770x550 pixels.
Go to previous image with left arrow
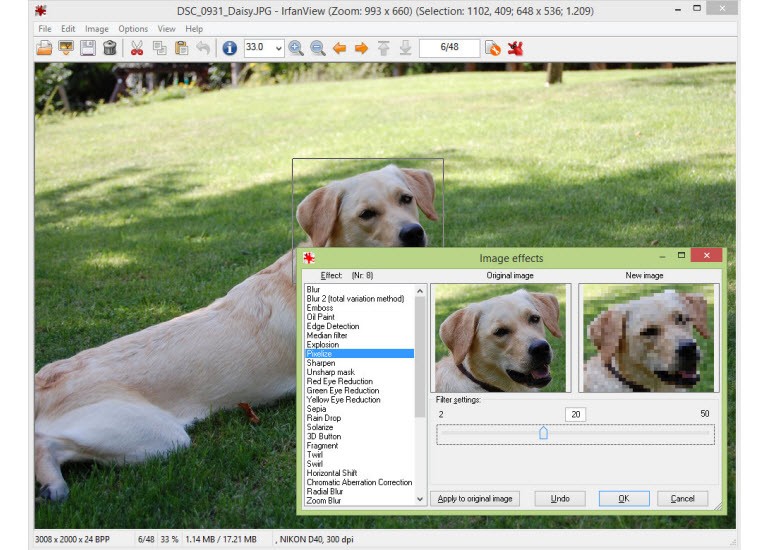click(339, 48)
